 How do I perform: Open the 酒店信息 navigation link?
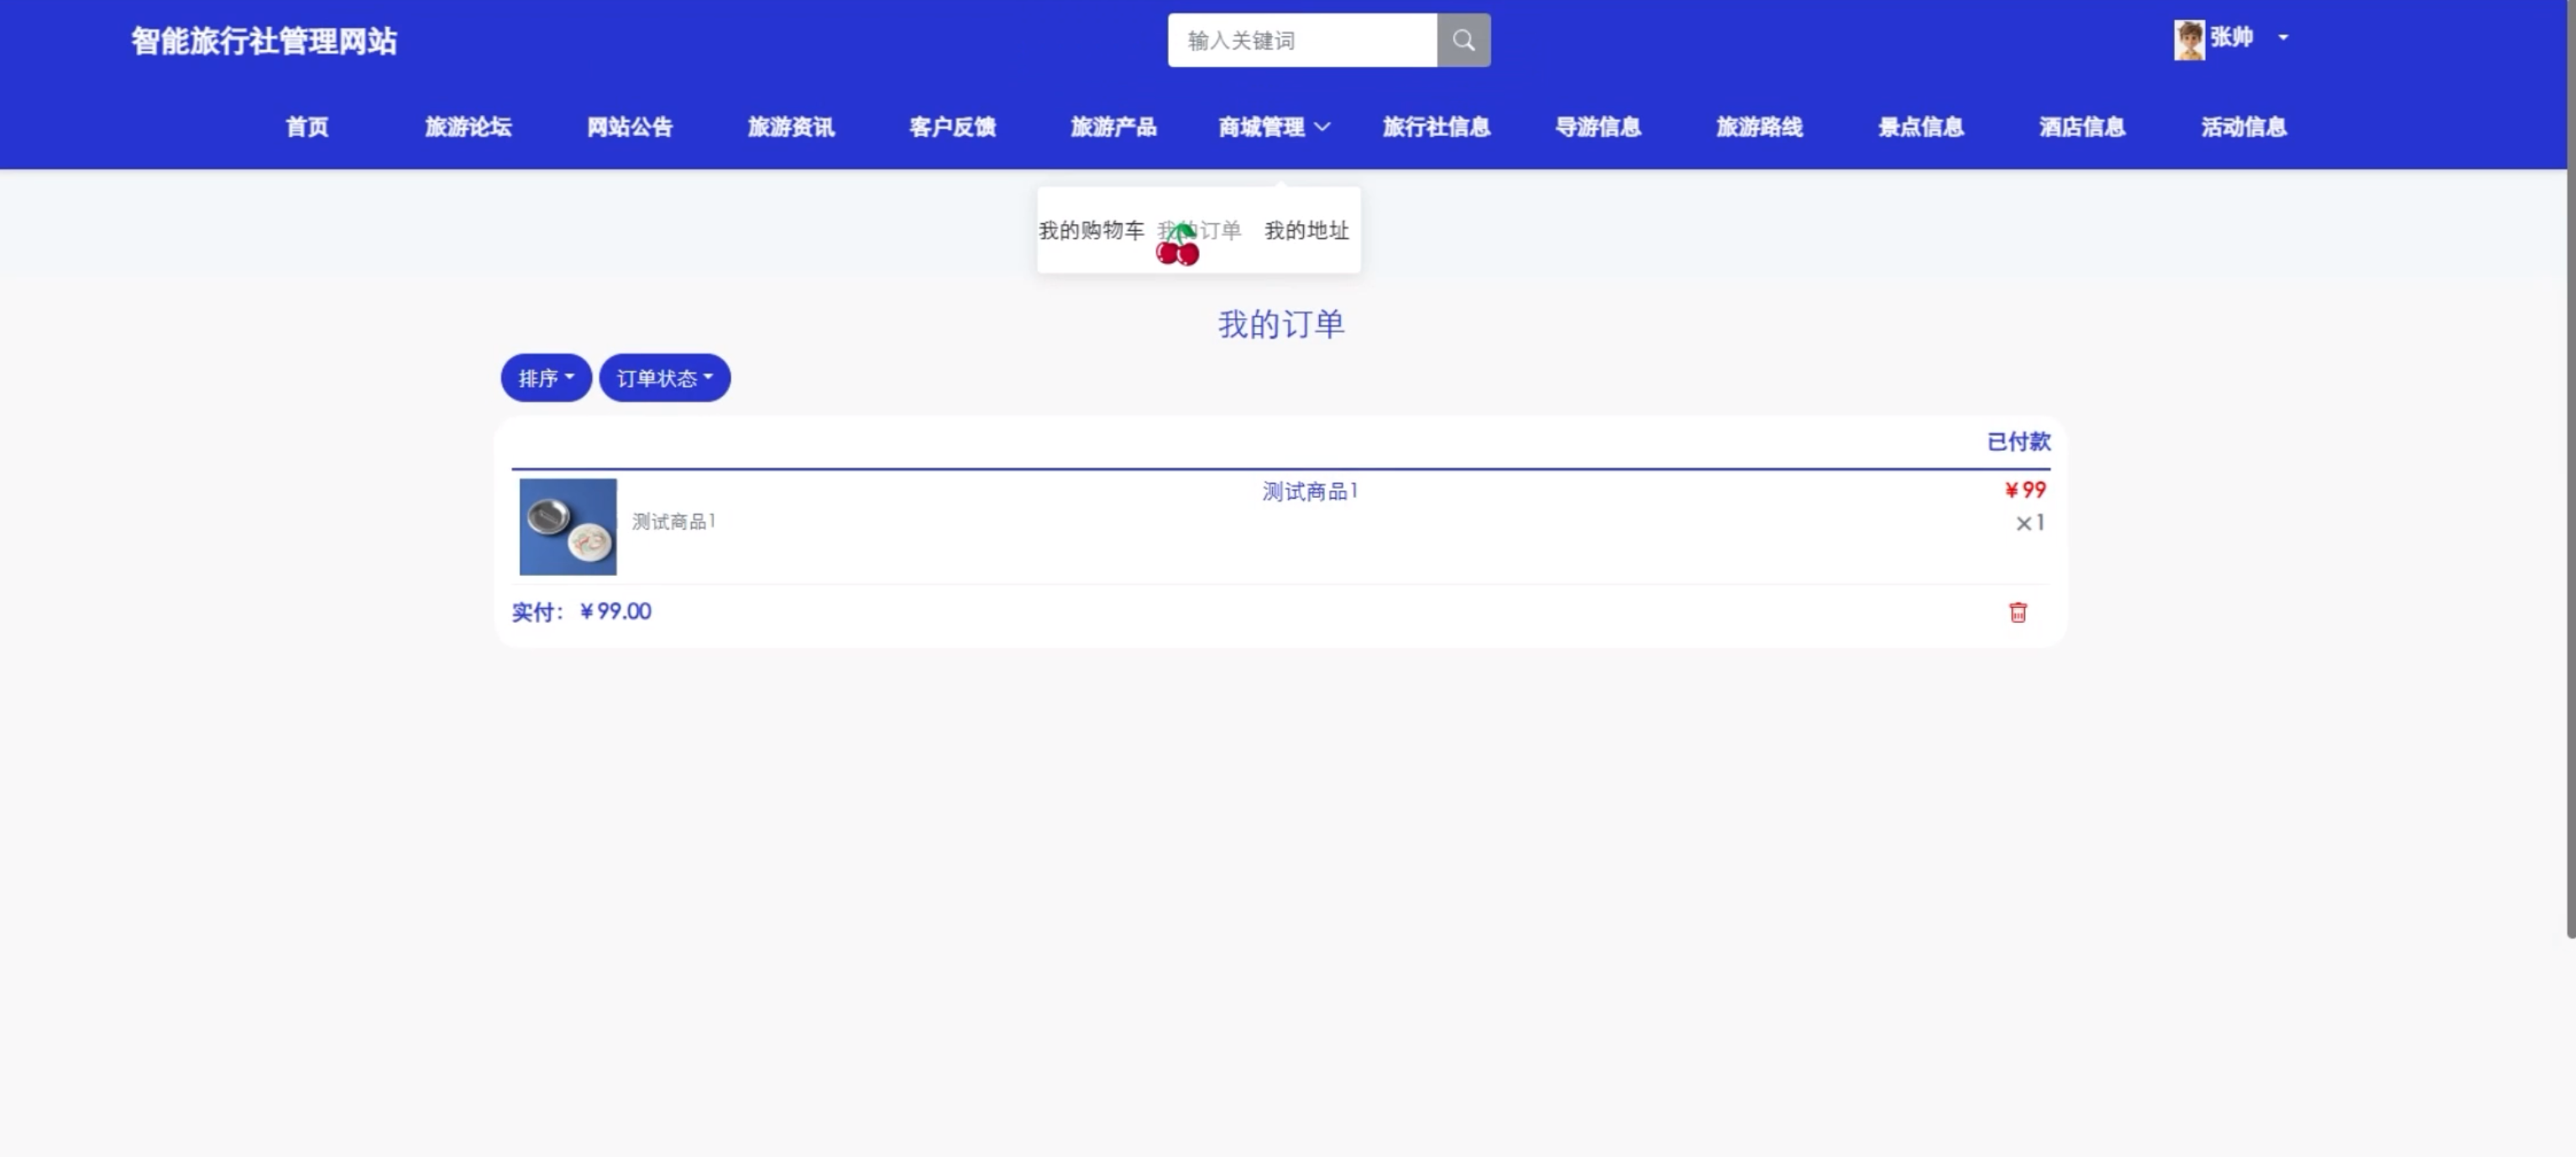(2082, 127)
